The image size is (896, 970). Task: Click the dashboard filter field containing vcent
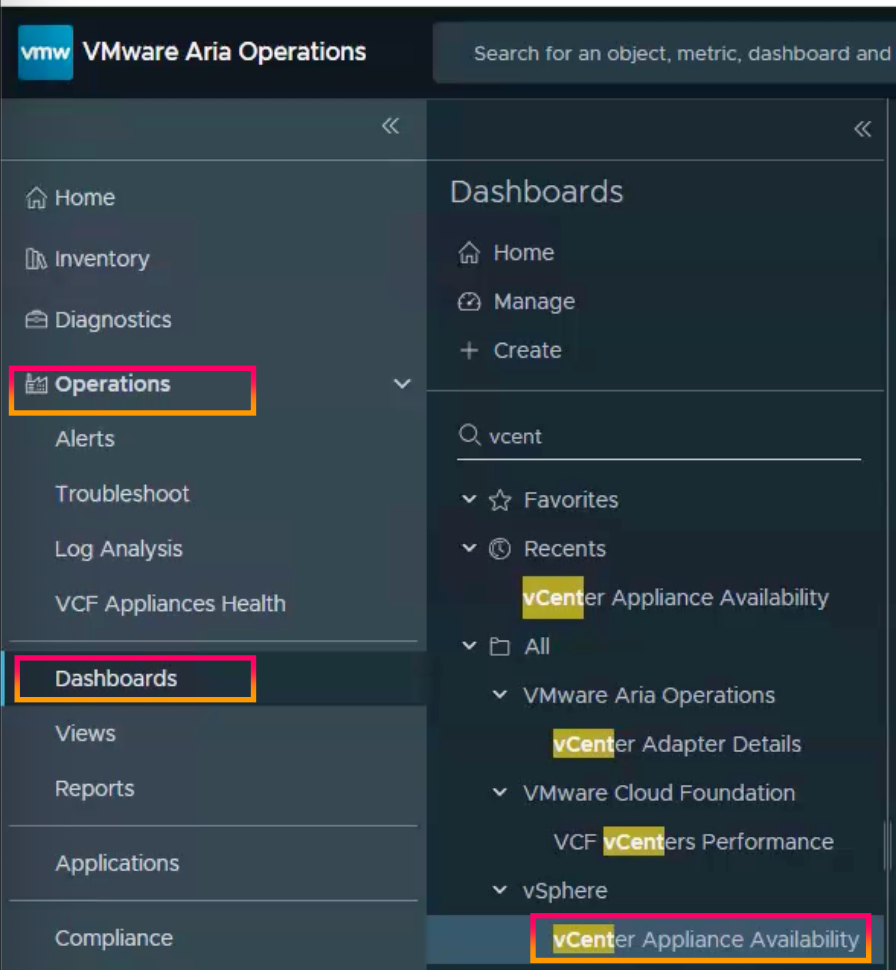(659, 436)
